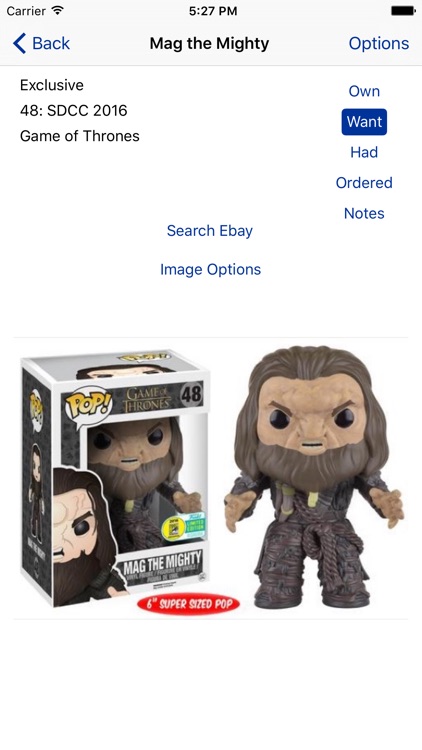This screenshot has width=422, height=750.
Task: Toggle the Own status
Action: [364, 91]
